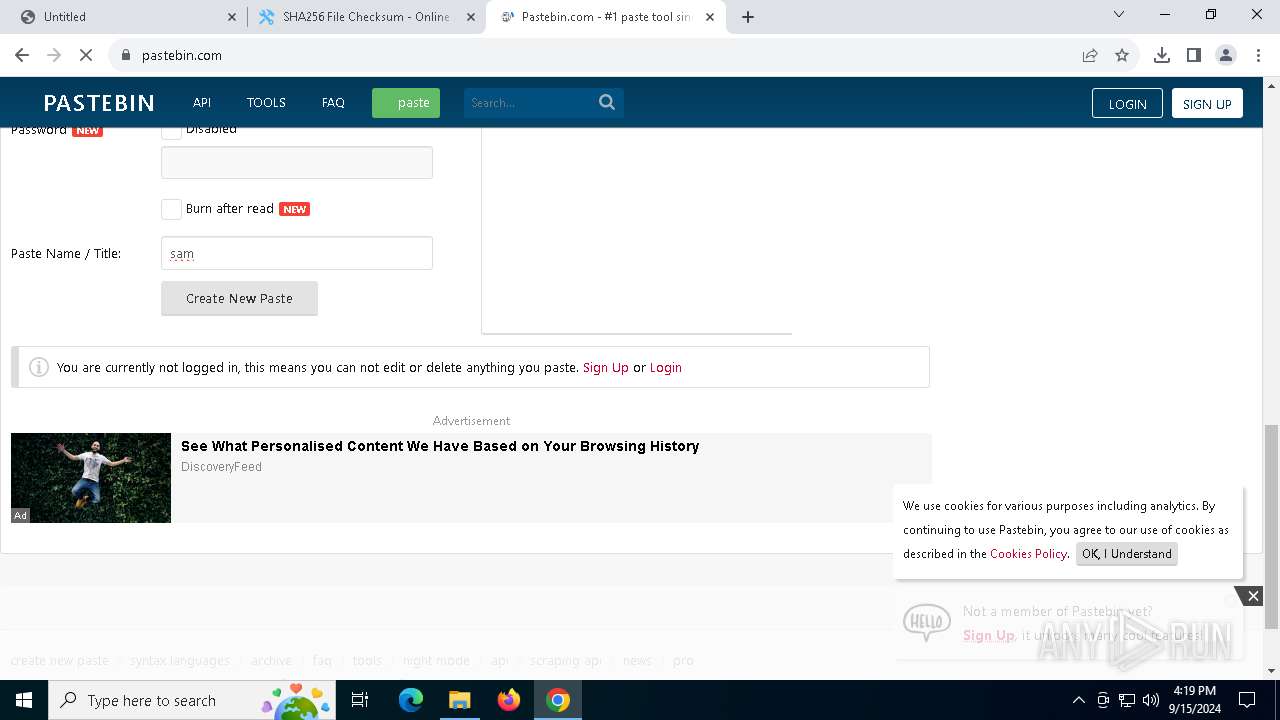This screenshot has width=1280, height=720.
Task: Click the page vertical scrollbar
Action: 1271,526
